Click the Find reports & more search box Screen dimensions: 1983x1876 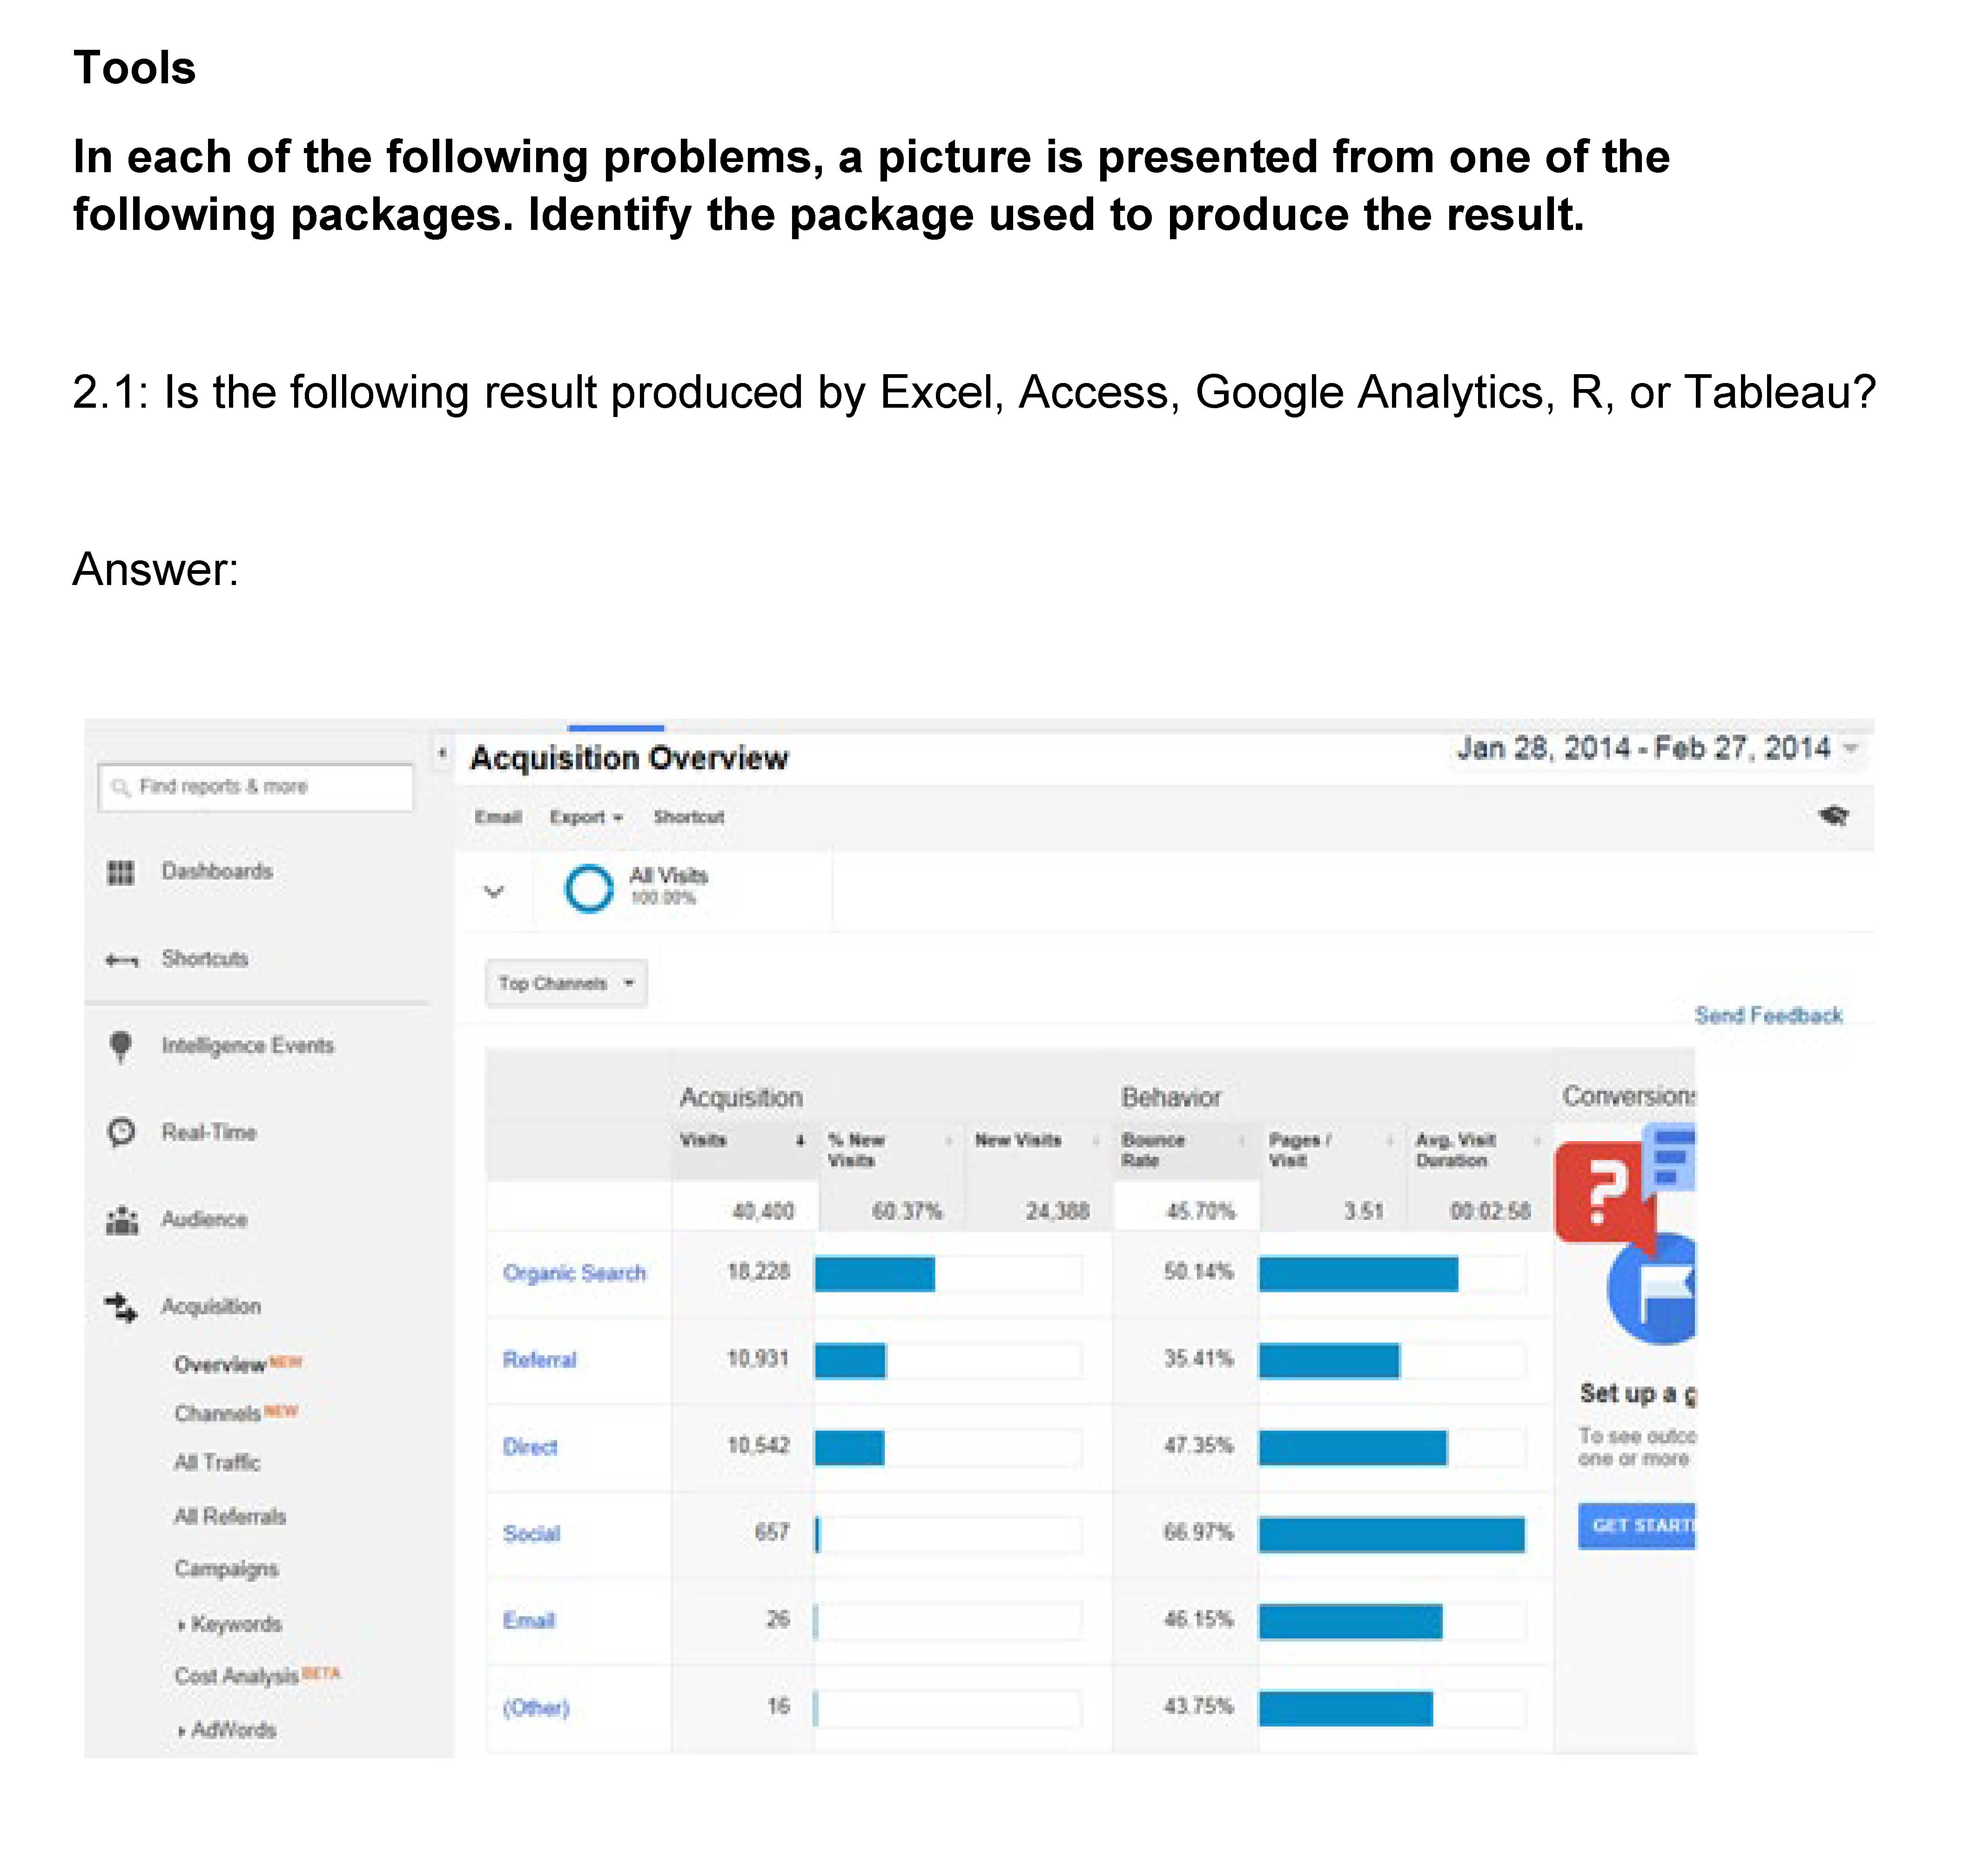point(256,787)
